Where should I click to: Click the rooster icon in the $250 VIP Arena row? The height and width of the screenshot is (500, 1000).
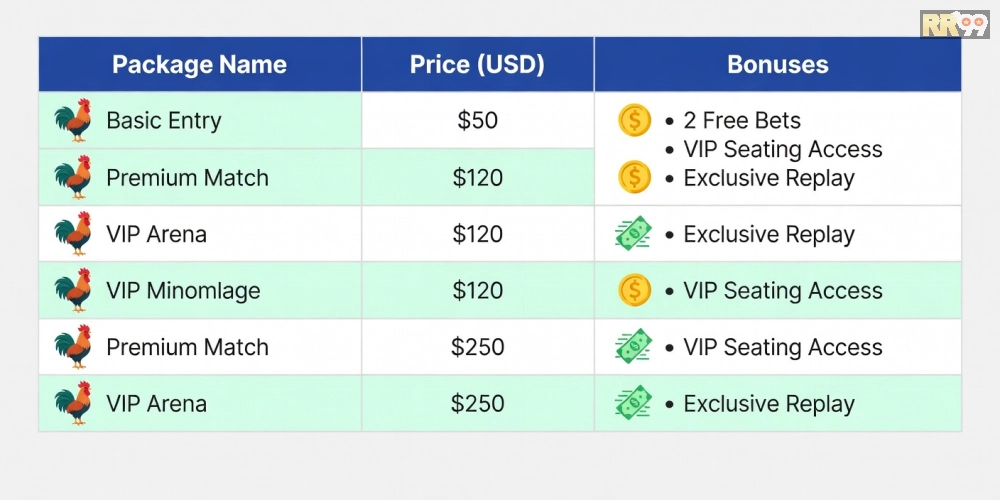coord(73,404)
